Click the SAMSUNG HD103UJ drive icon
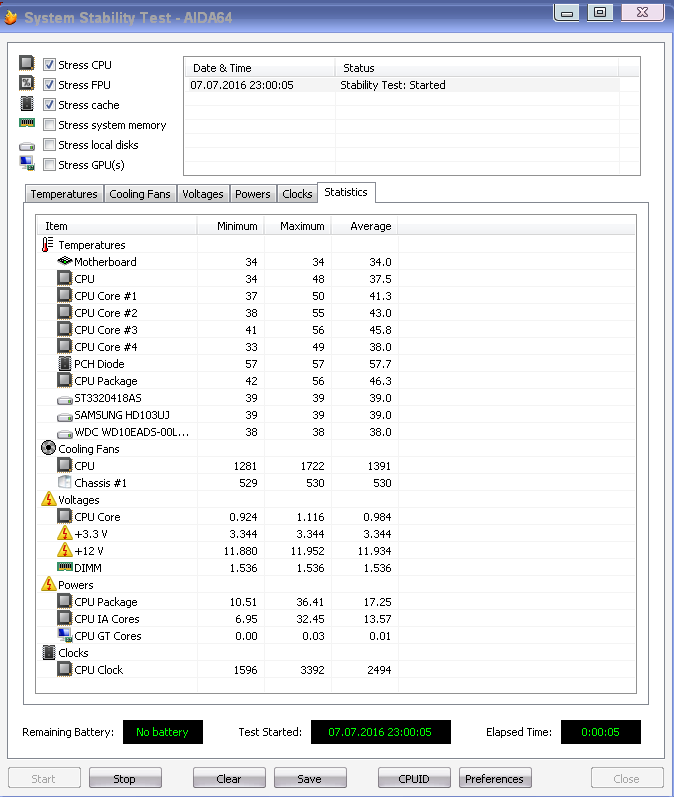The height and width of the screenshot is (797, 674). point(65,417)
